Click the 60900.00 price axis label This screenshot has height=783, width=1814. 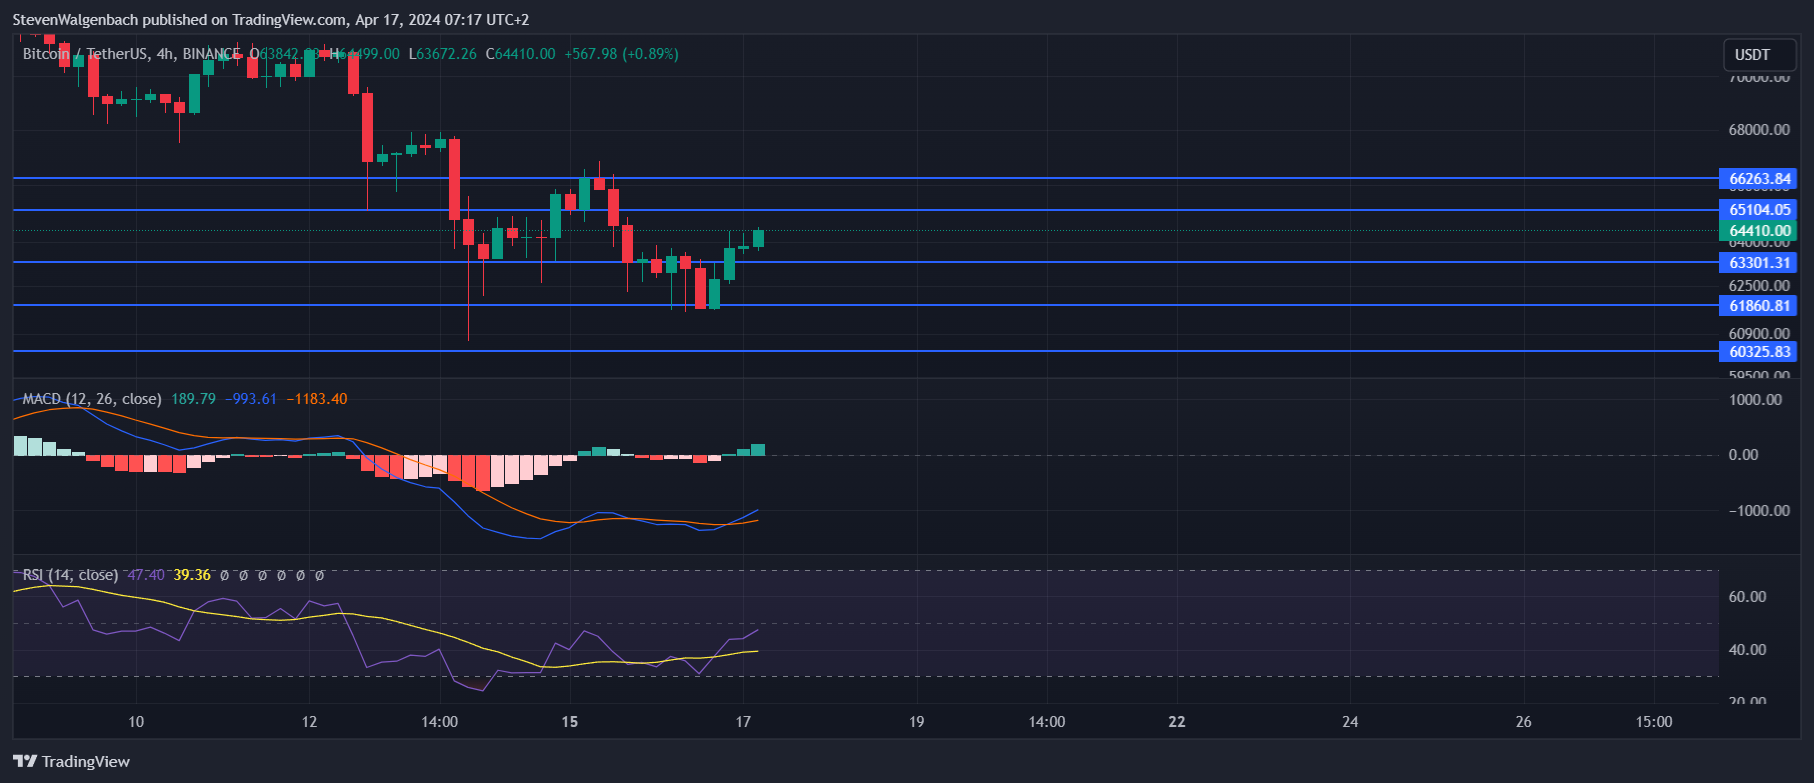coord(1759,334)
